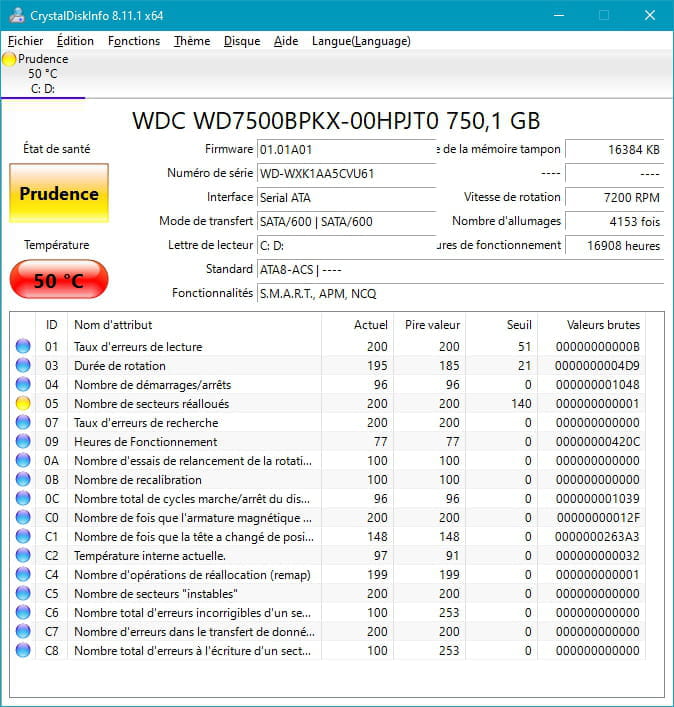Click the Actuel column header
The height and width of the screenshot is (707, 674).
click(358, 325)
